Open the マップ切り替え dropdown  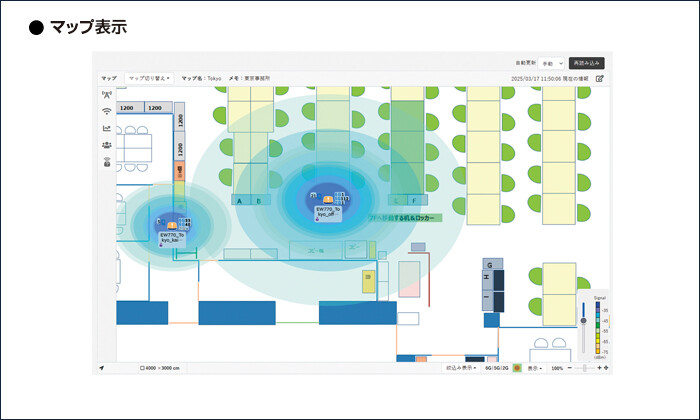[x=149, y=78]
